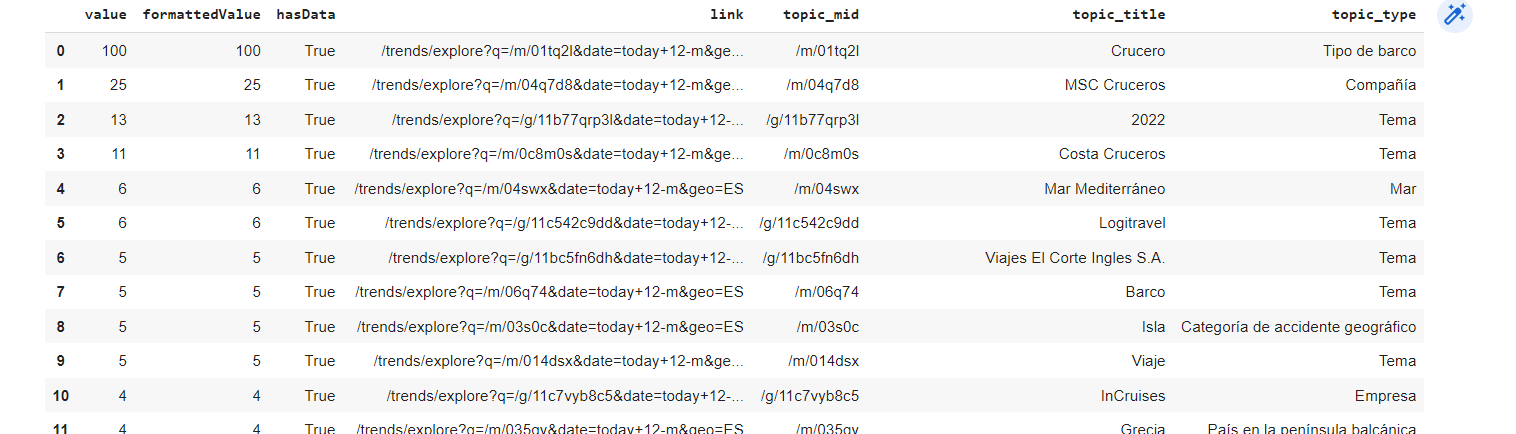
Task: Click the Mar Mediterráneo link cell ending geo=ES
Action: (x=549, y=189)
